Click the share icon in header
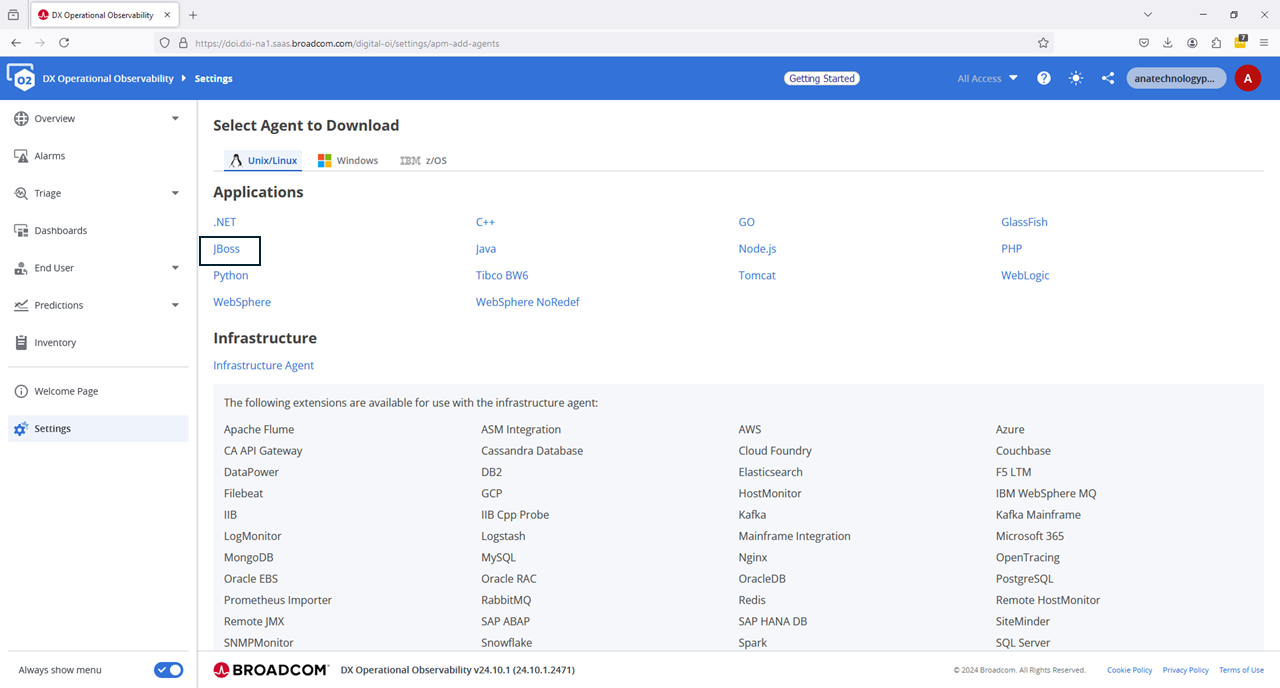 tap(1108, 78)
